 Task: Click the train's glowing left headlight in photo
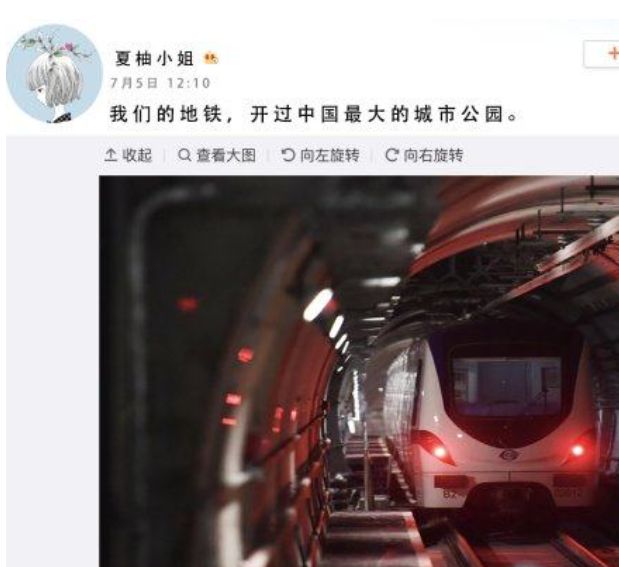pyautogui.click(x=439, y=451)
